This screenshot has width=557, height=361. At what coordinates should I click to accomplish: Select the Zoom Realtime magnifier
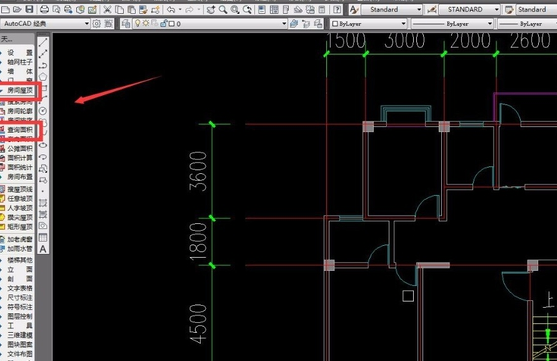click(x=223, y=10)
